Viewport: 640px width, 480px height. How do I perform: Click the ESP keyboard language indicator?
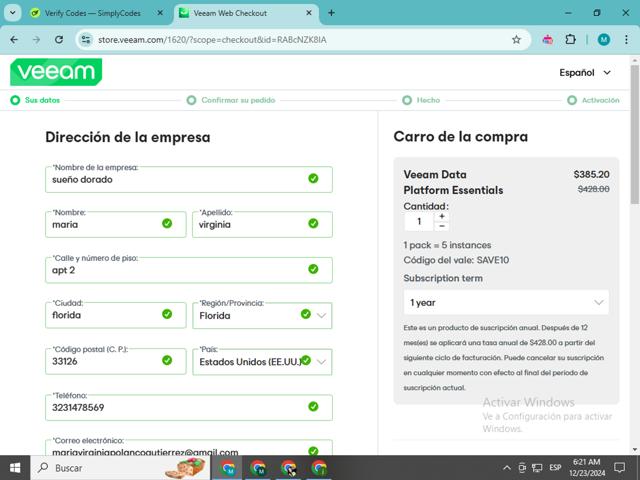click(x=555, y=468)
